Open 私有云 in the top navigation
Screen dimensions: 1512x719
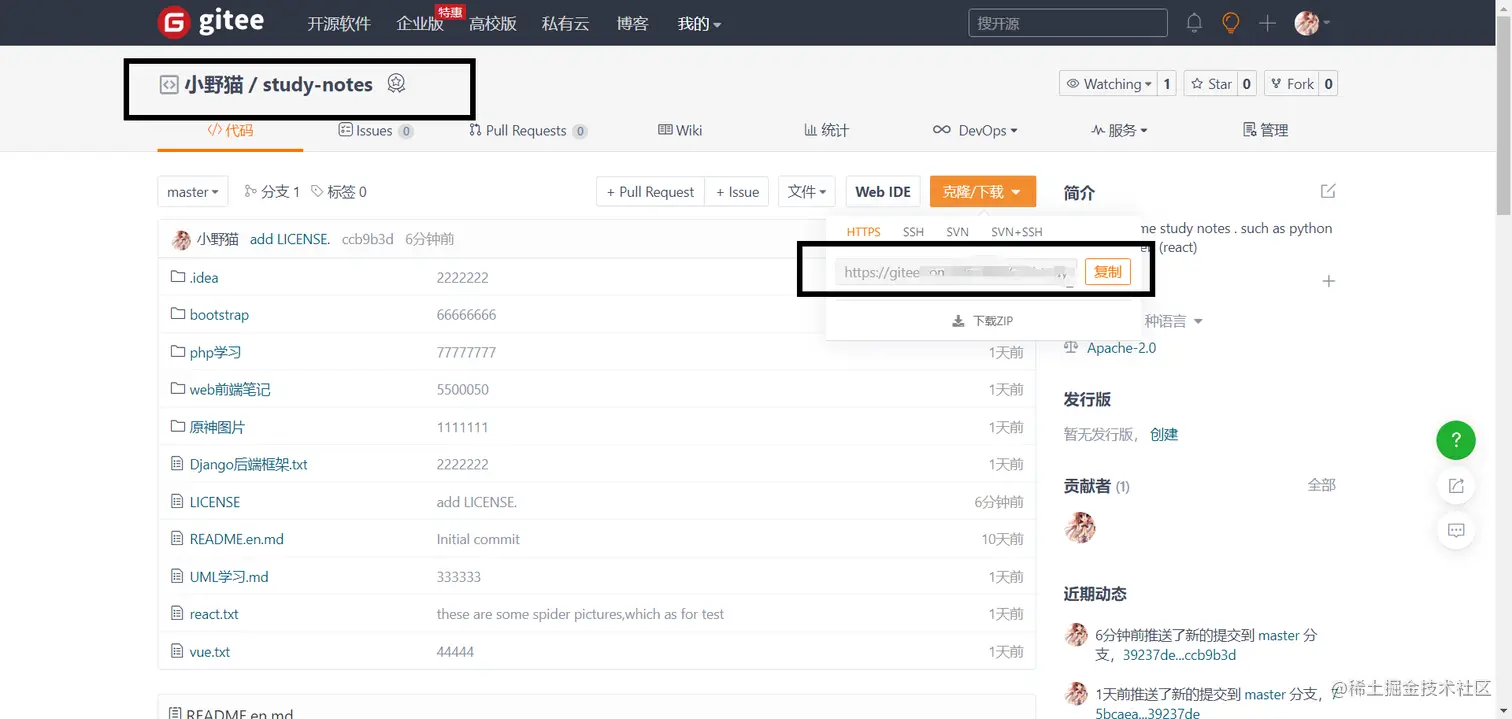[x=565, y=23]
